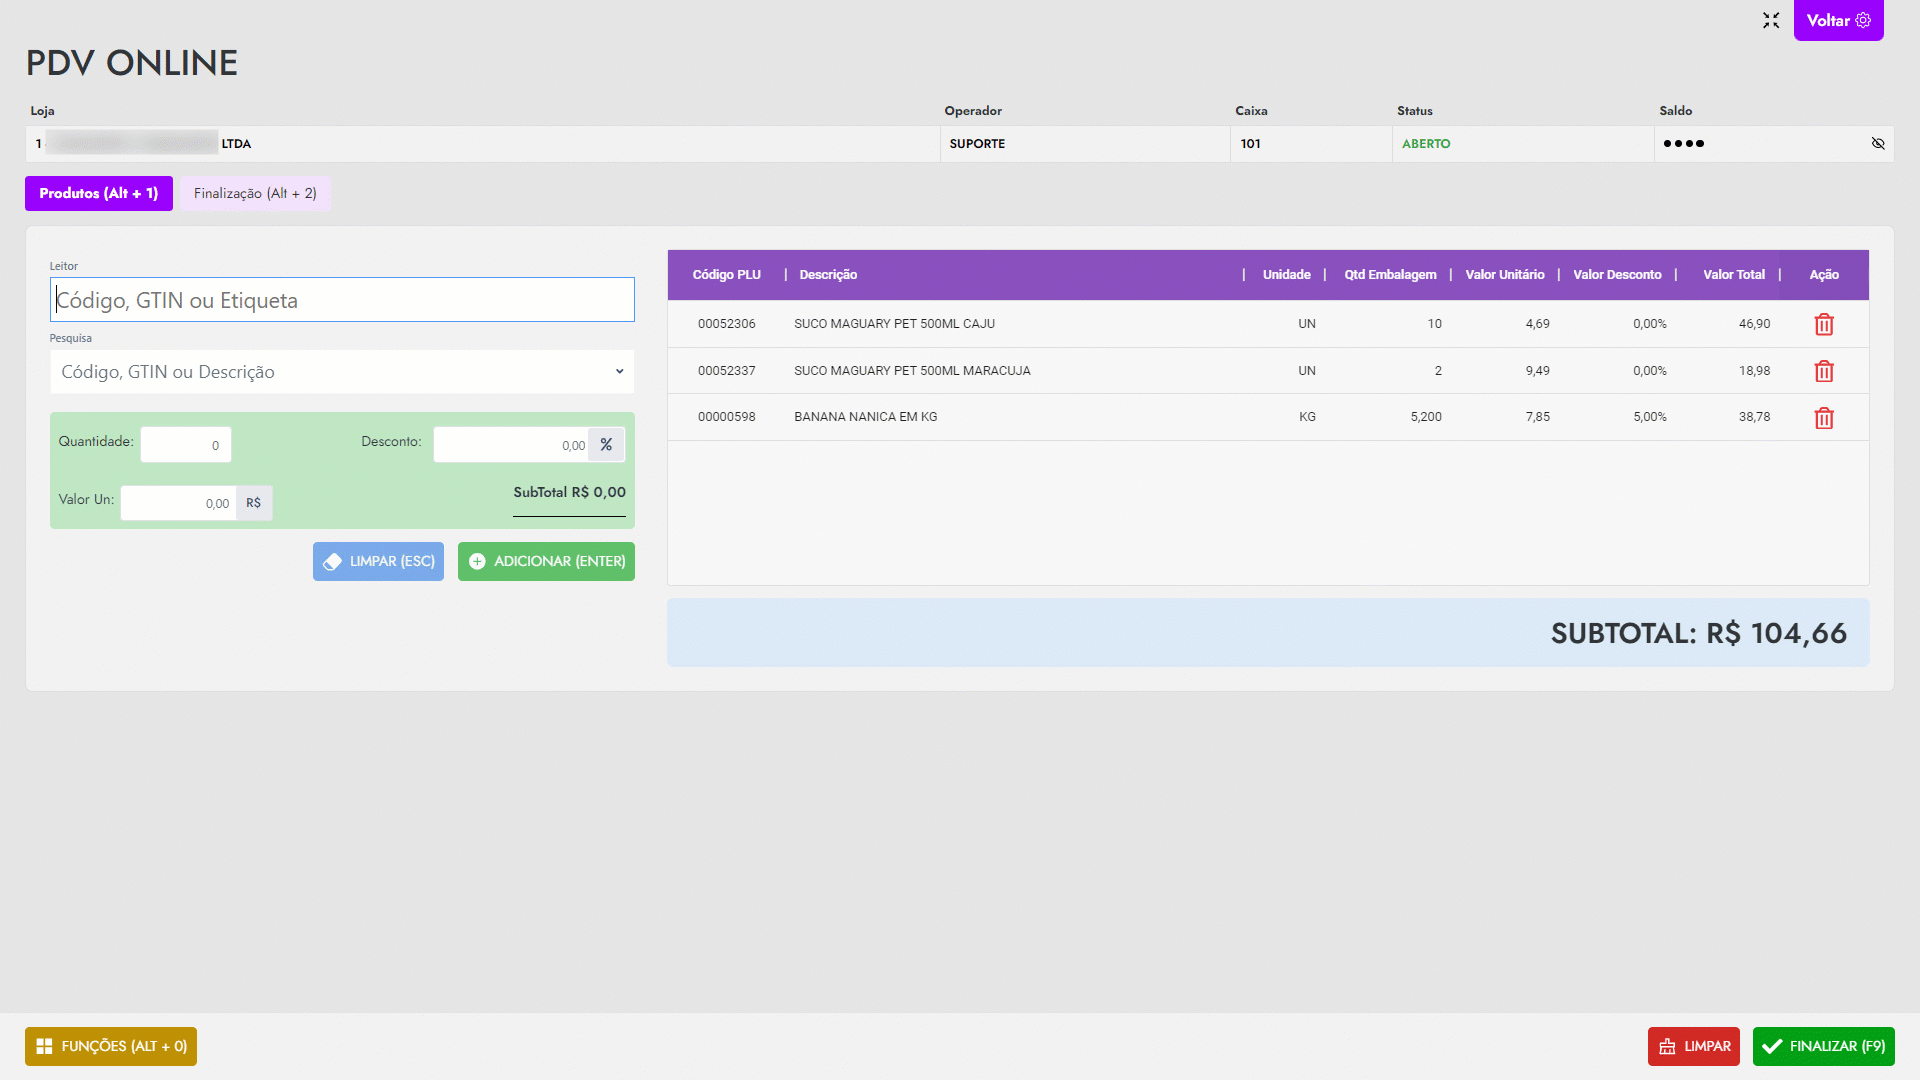
Task: Delete the SUCO MAGUARY MARACUJA row
Action: pyautogui.click(x=1824, y=372)
